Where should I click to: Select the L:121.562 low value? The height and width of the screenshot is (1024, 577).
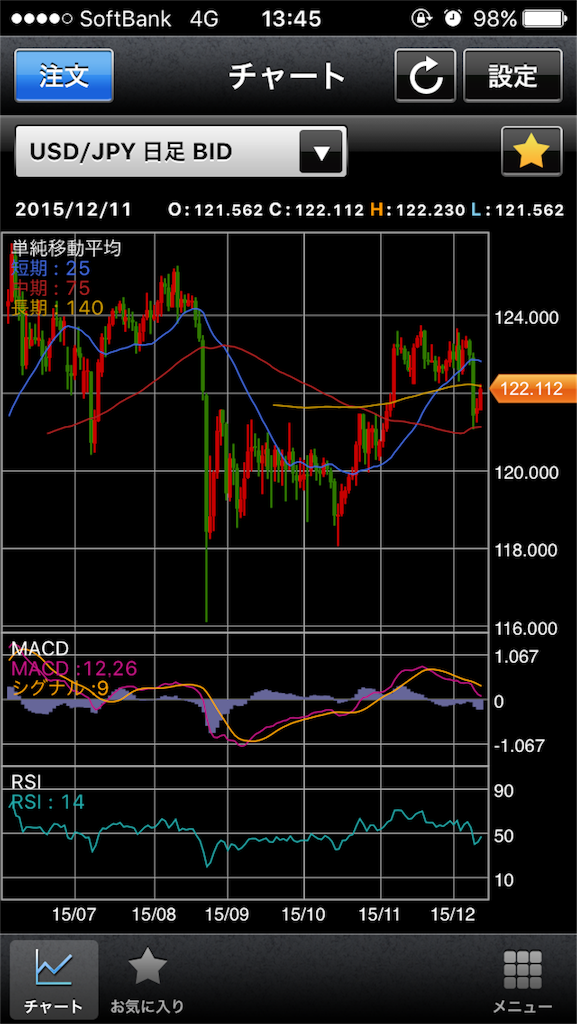click(x=516, y=210)
